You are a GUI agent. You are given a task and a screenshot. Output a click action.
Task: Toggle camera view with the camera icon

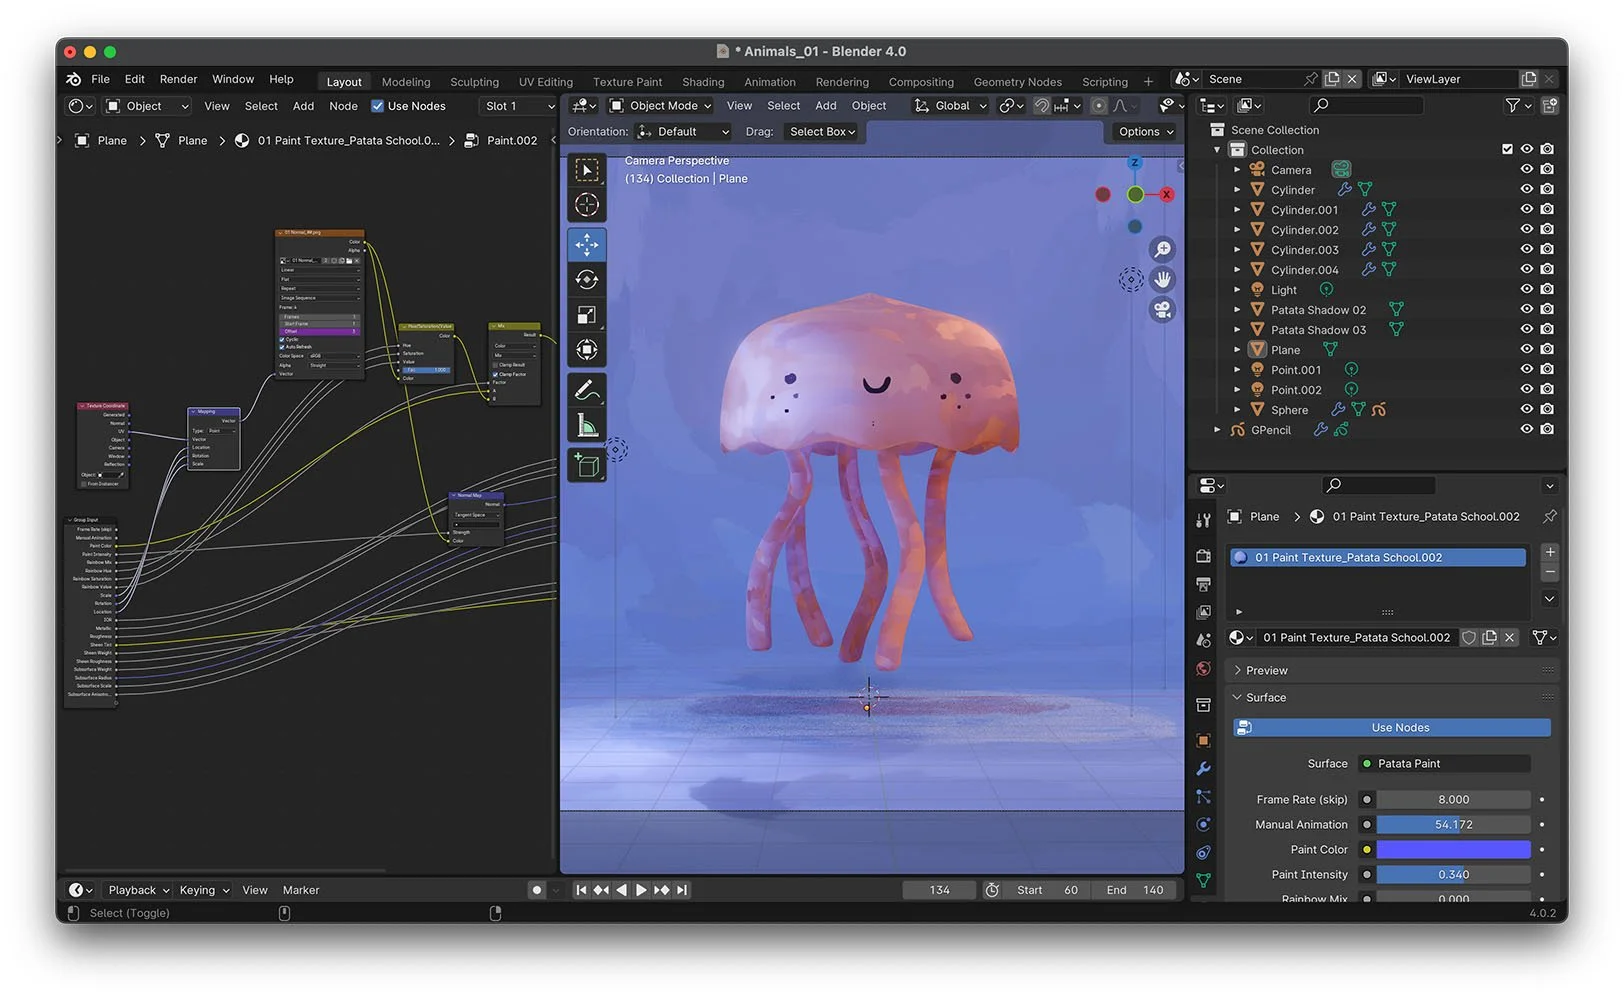(1162, 310)
